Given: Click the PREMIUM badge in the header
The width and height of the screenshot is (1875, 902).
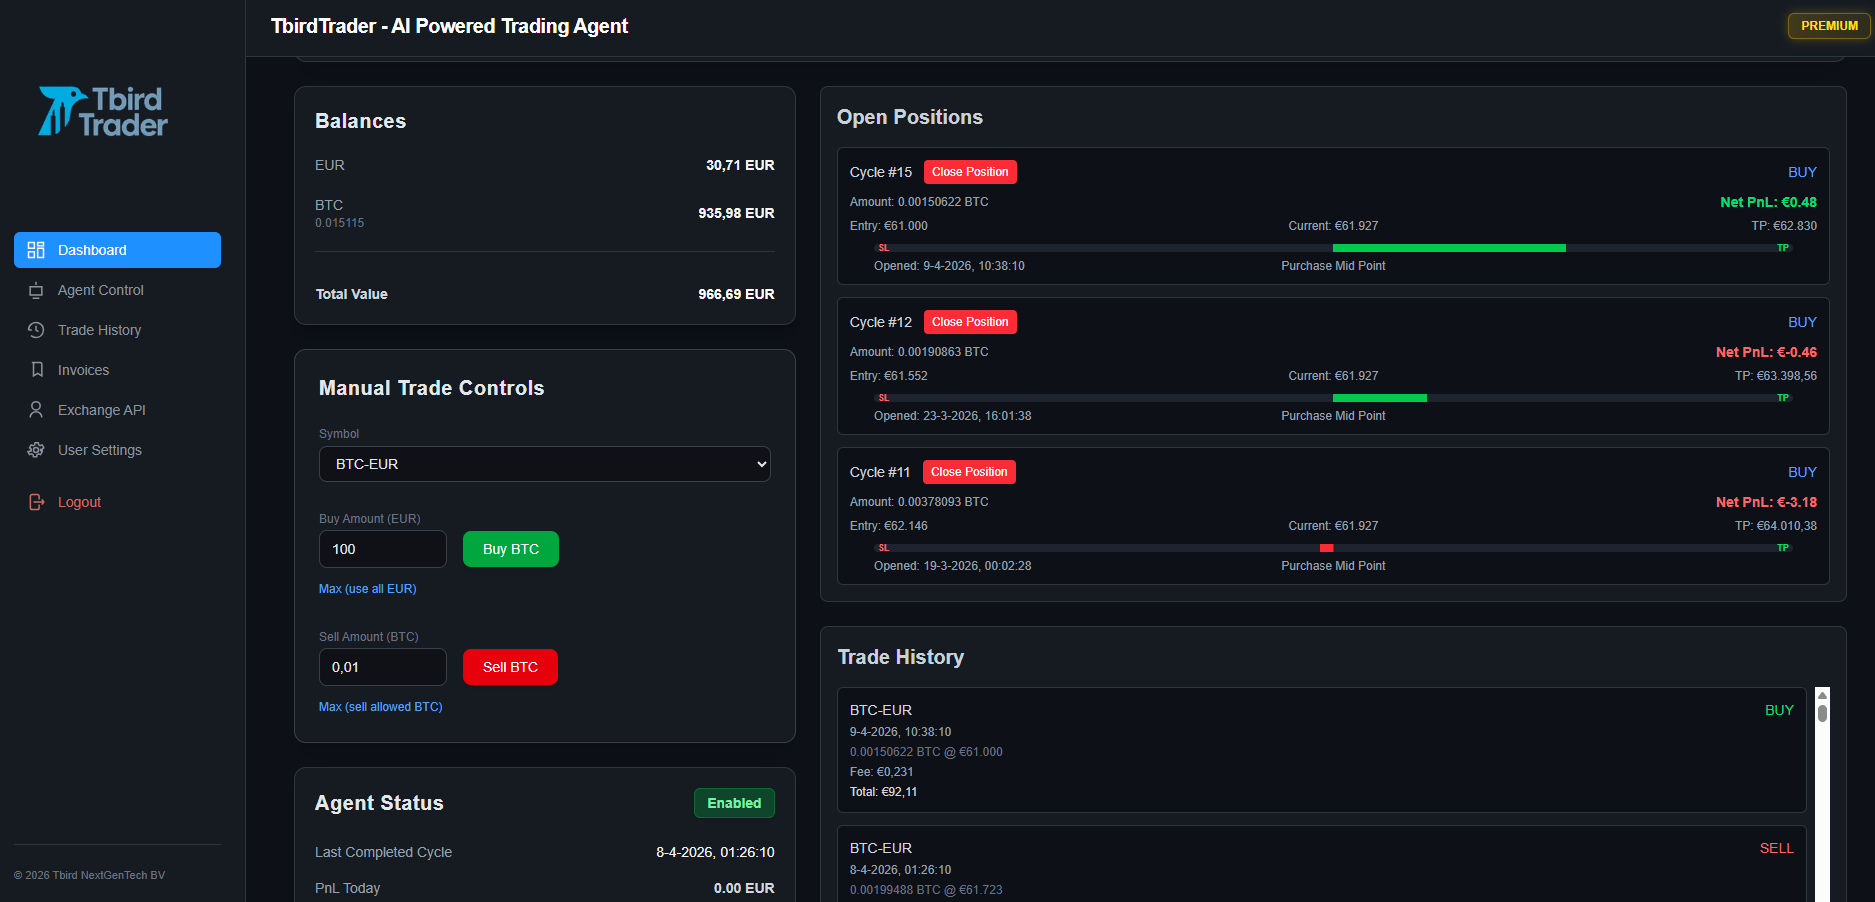Looking at the screenshot, I should click(1829, 26).
